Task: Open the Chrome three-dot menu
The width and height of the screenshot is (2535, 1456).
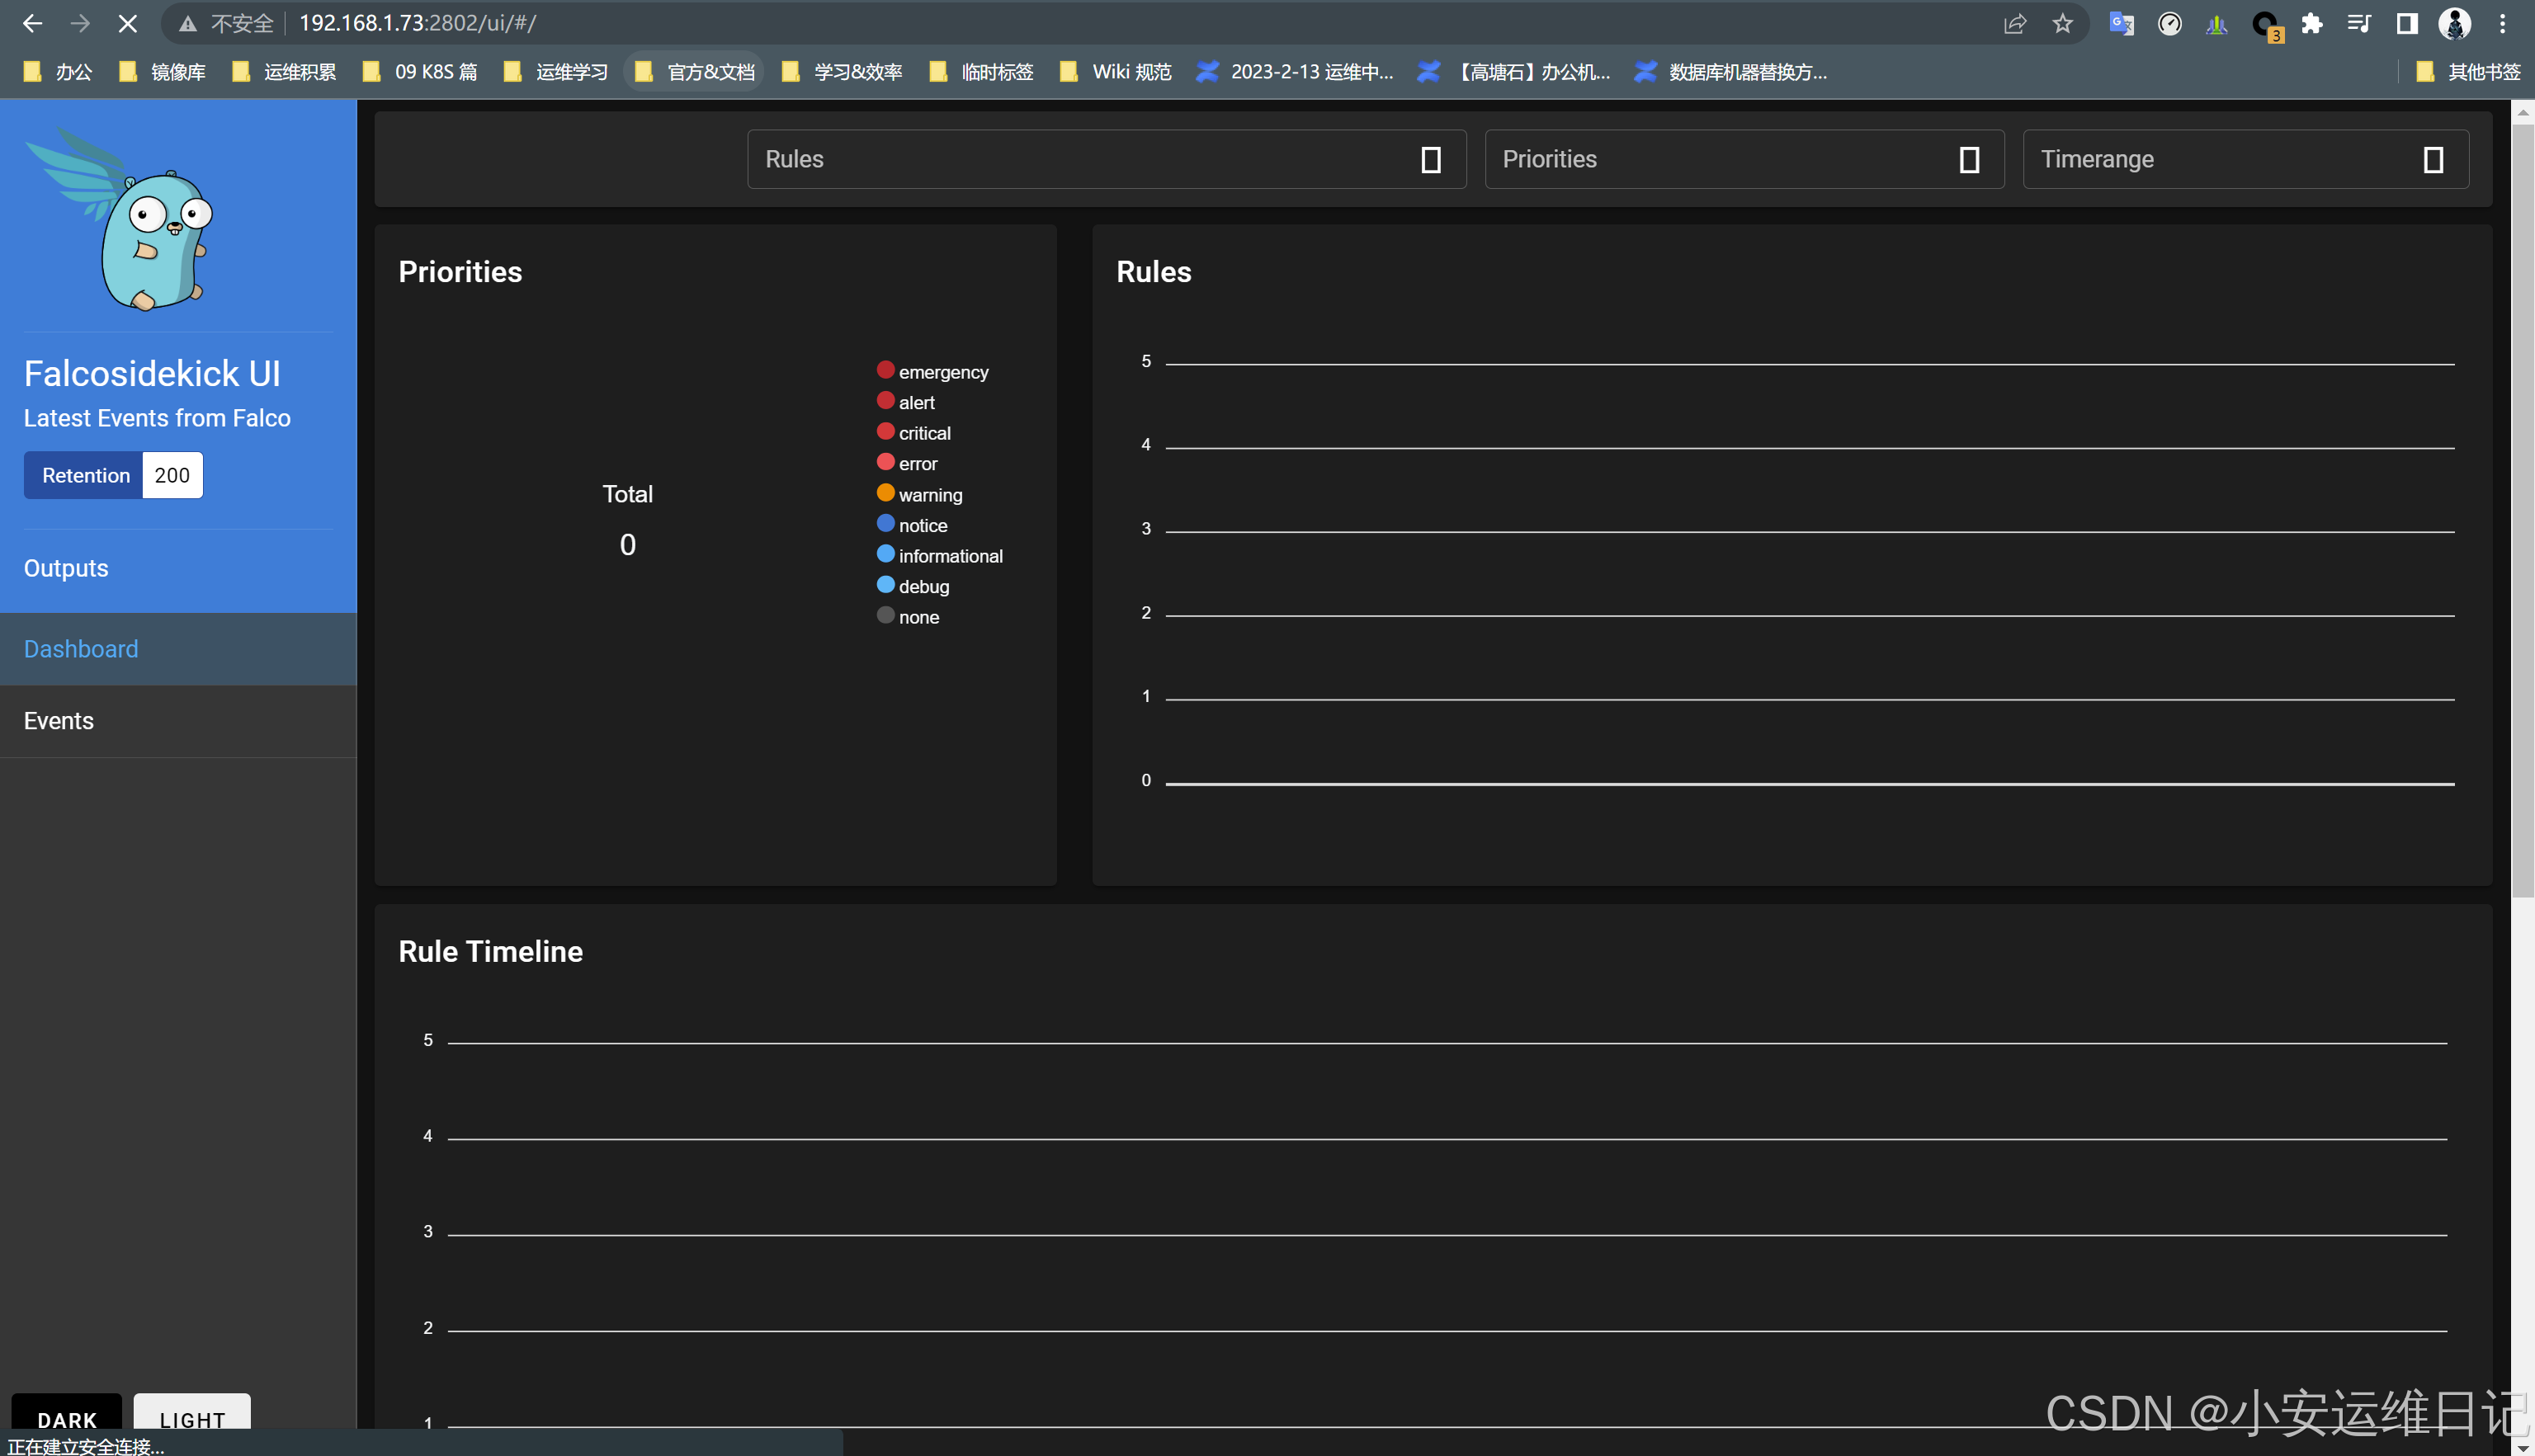Action: 2503,23
